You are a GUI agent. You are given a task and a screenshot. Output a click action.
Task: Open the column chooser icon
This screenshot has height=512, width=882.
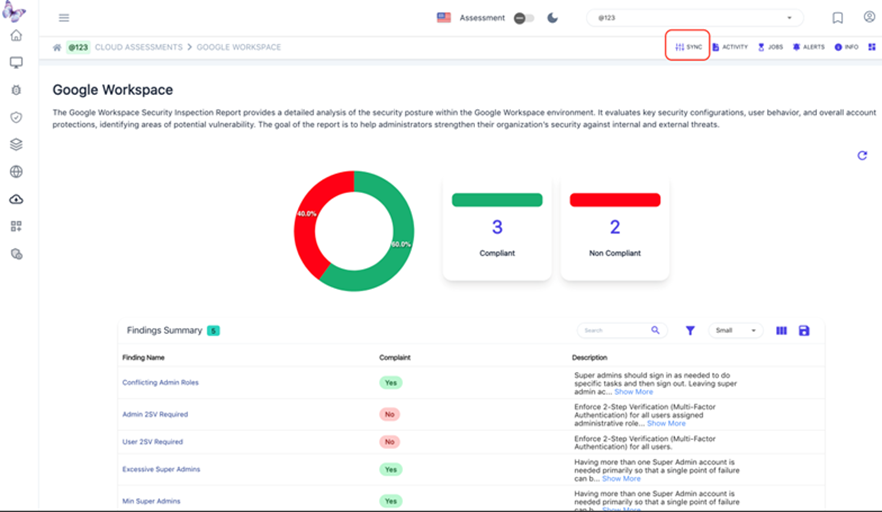coord(782,330)
